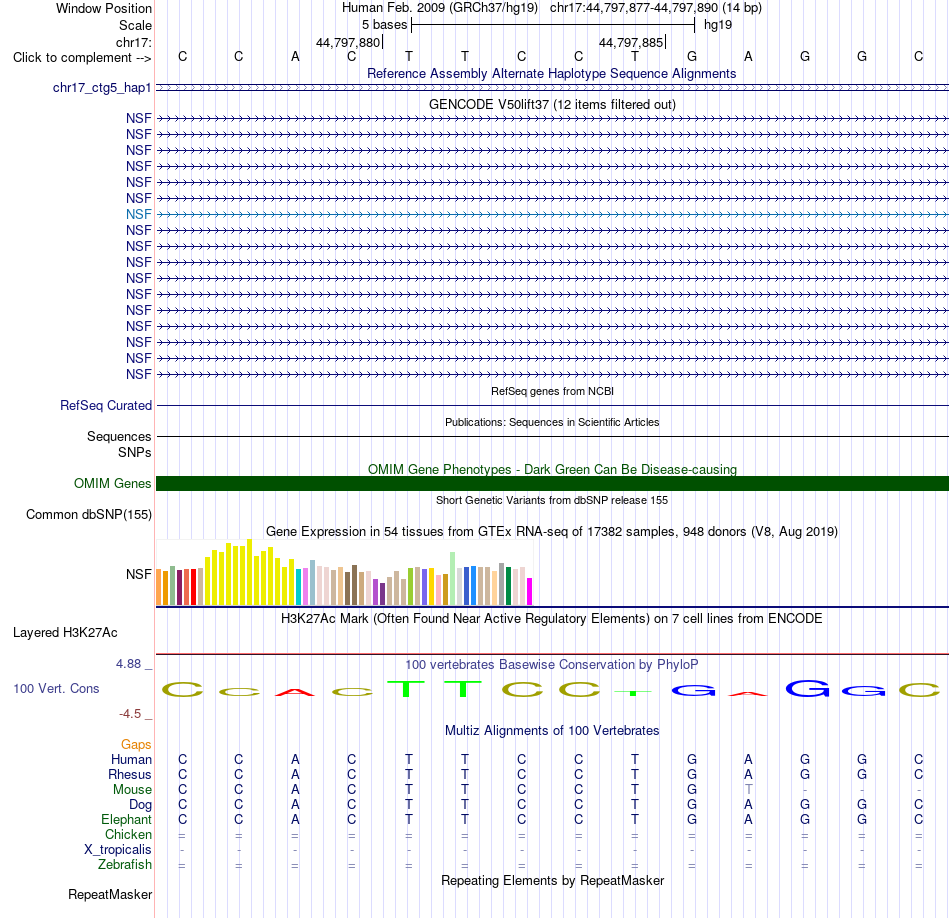The width and height of the screenshot is (950, 918).
Task: Click the tallest blue G in PhyloP logo
Action: coord(808,688)
